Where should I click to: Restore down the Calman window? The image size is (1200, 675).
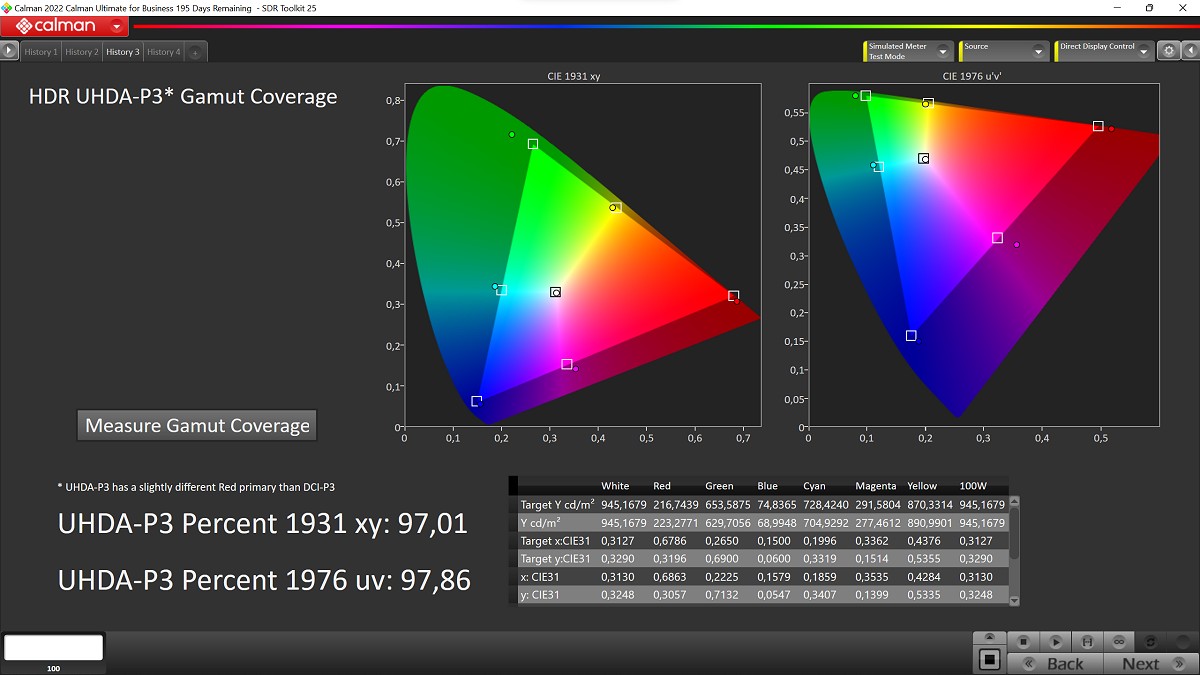tap(1149, 8)
